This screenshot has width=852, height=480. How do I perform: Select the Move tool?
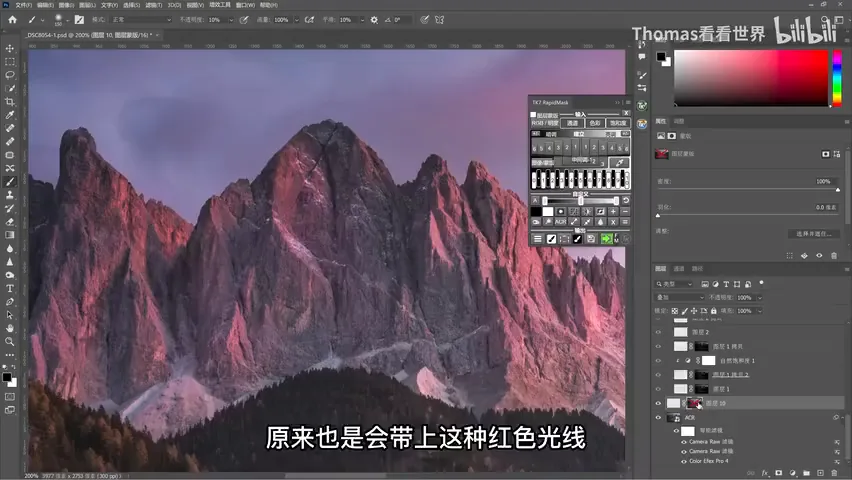[x=10, y=48]
